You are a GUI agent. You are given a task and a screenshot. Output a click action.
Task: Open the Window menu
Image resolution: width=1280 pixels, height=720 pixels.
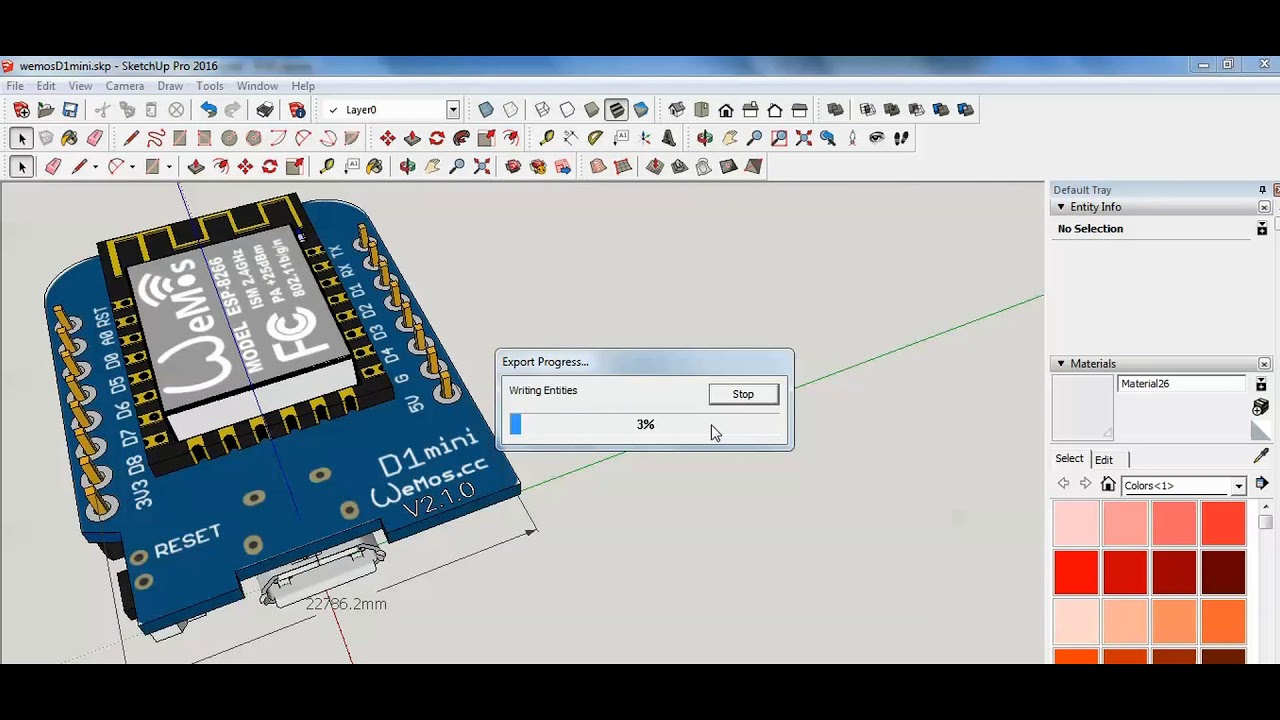(257, 86)
